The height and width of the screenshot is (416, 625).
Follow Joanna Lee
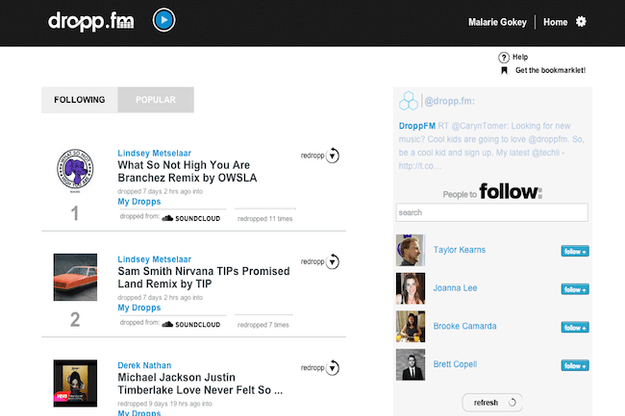click(x=575, y=289)
